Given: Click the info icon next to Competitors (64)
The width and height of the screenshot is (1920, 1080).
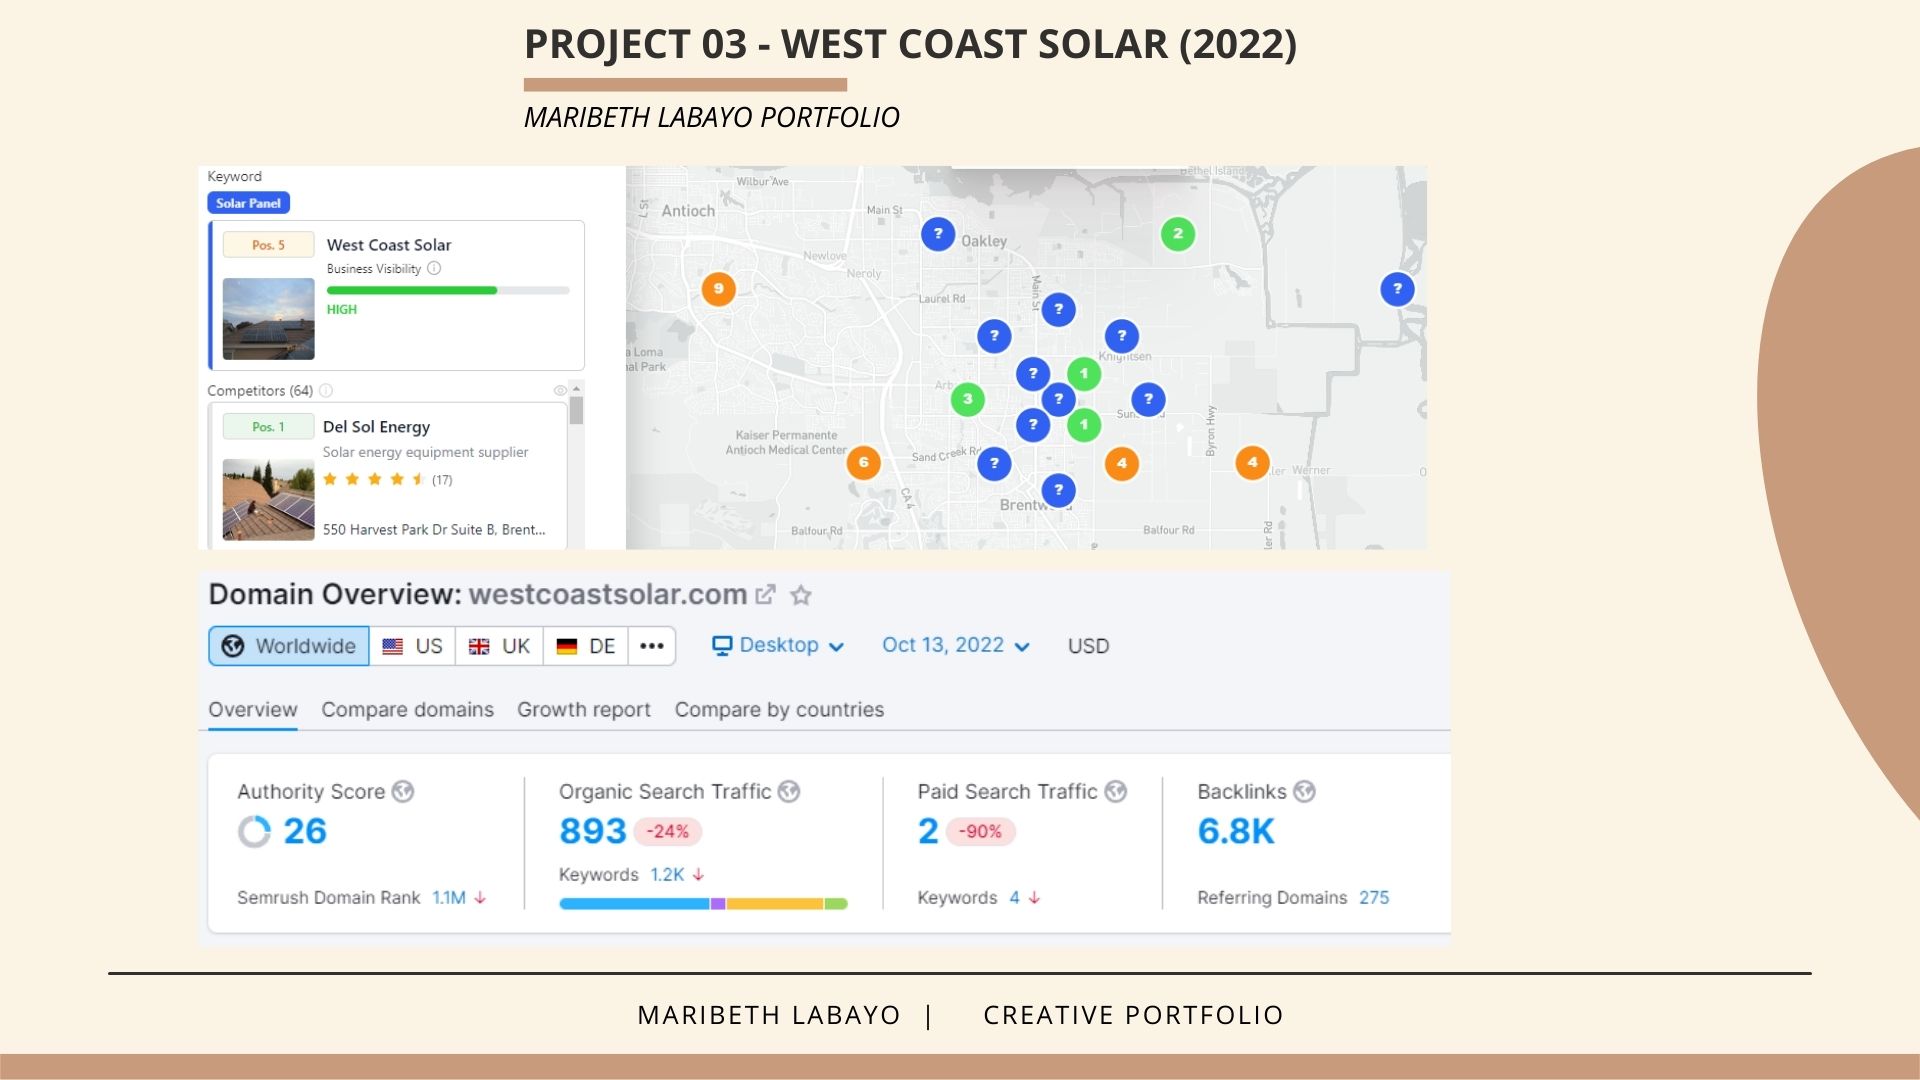Looking at the screenshot, I should point(326,390).
